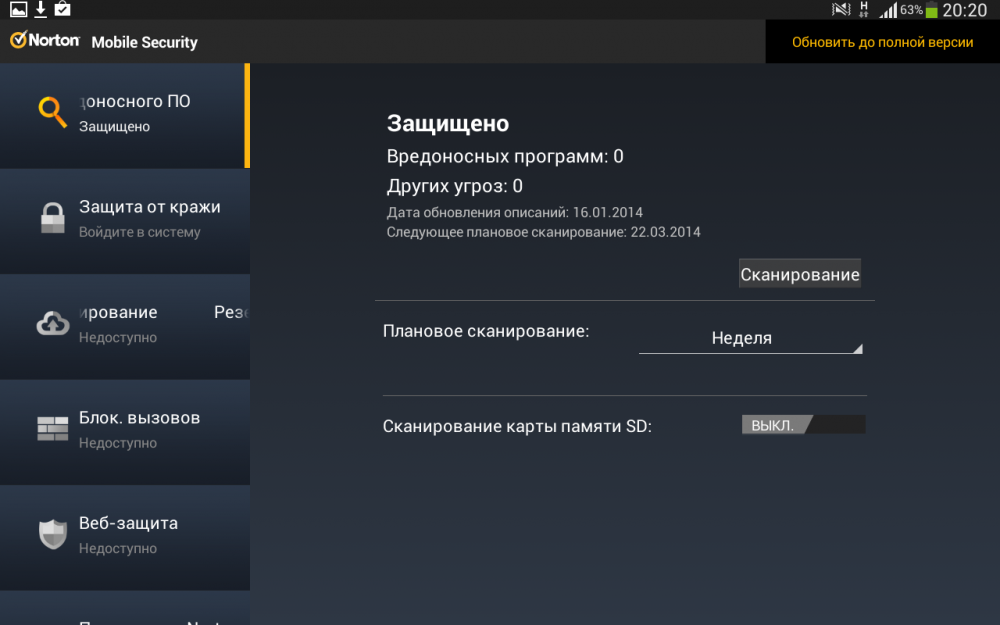
Task: Select the Защита от кражи menu item
Action: [125, 221]
